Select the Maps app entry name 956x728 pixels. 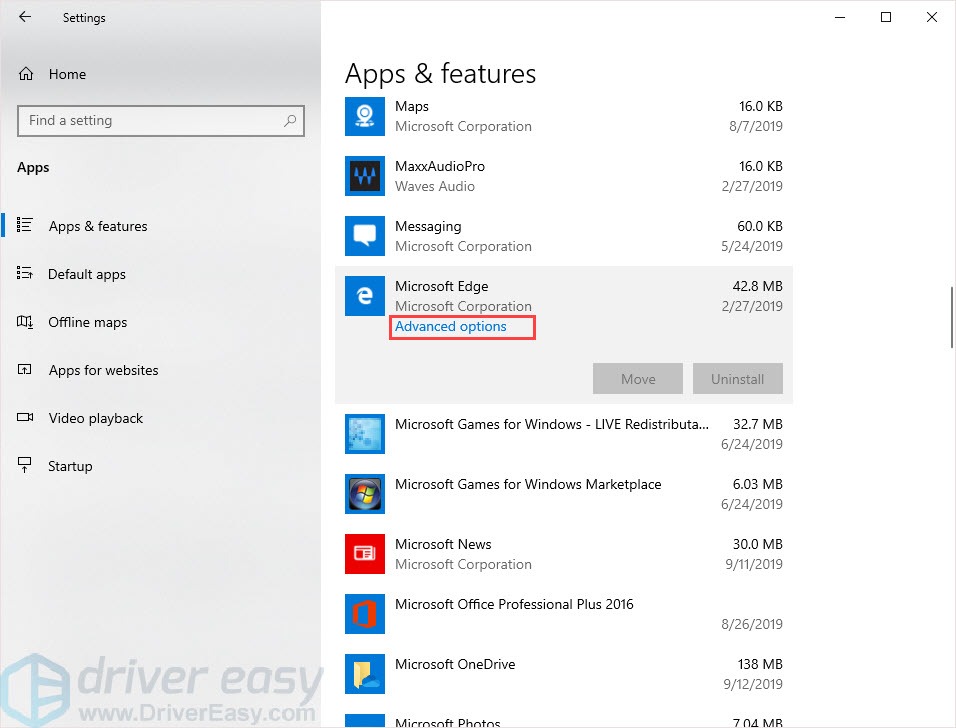[412, 106]
